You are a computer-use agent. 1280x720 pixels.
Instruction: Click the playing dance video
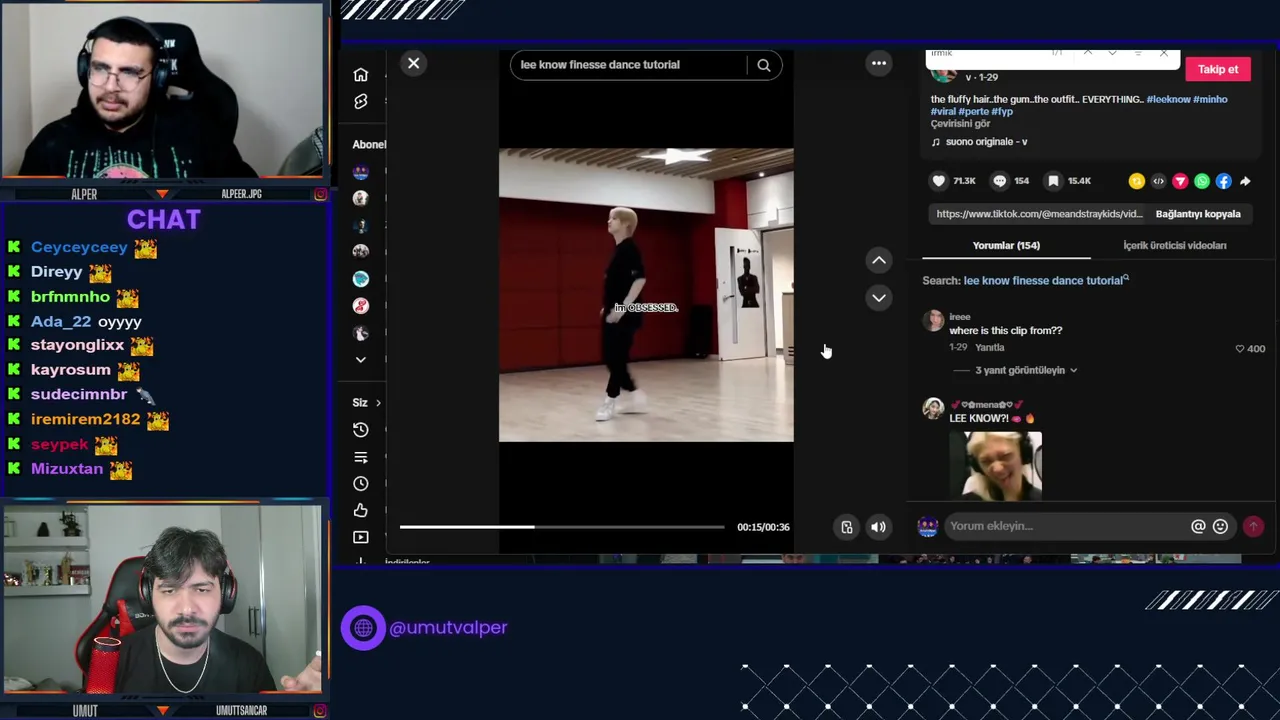click(646, 295)
